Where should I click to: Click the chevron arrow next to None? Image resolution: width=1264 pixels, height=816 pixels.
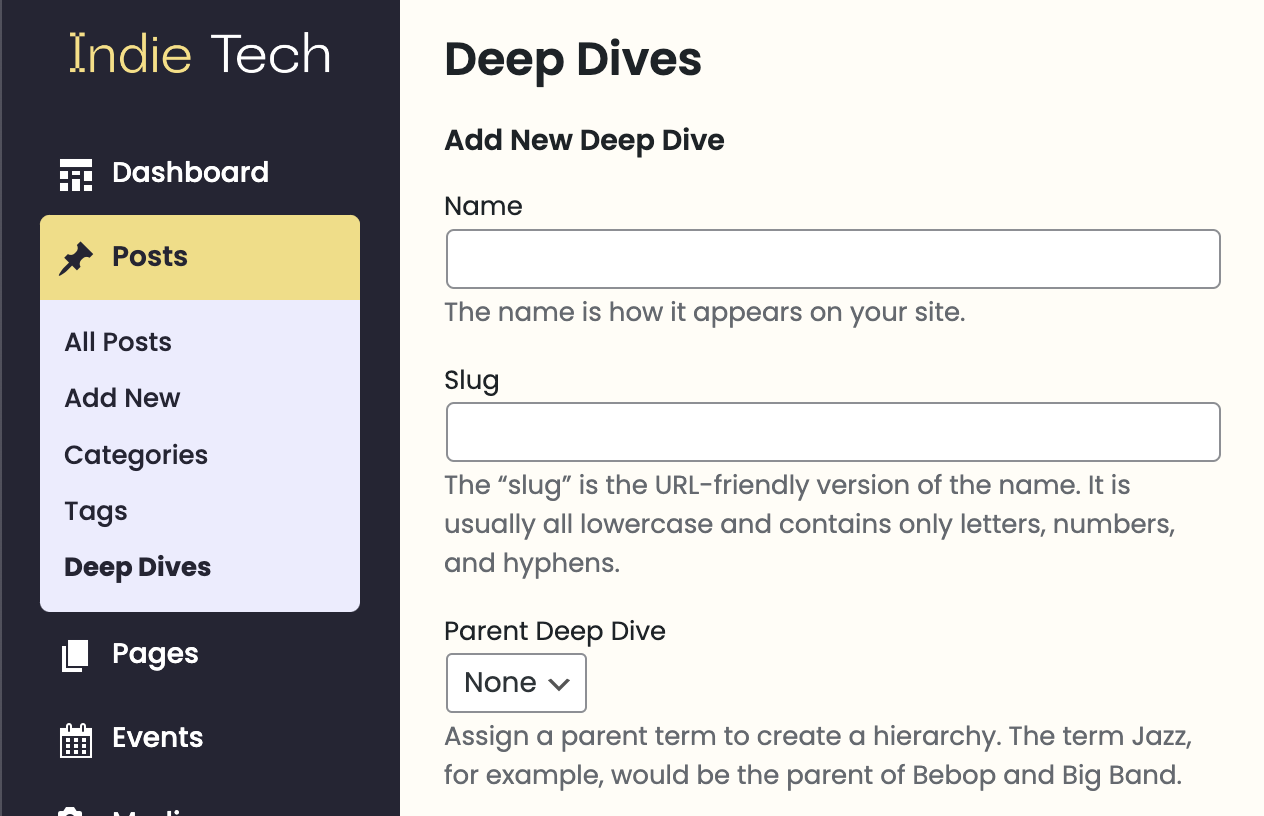click(x=559, y=684)
